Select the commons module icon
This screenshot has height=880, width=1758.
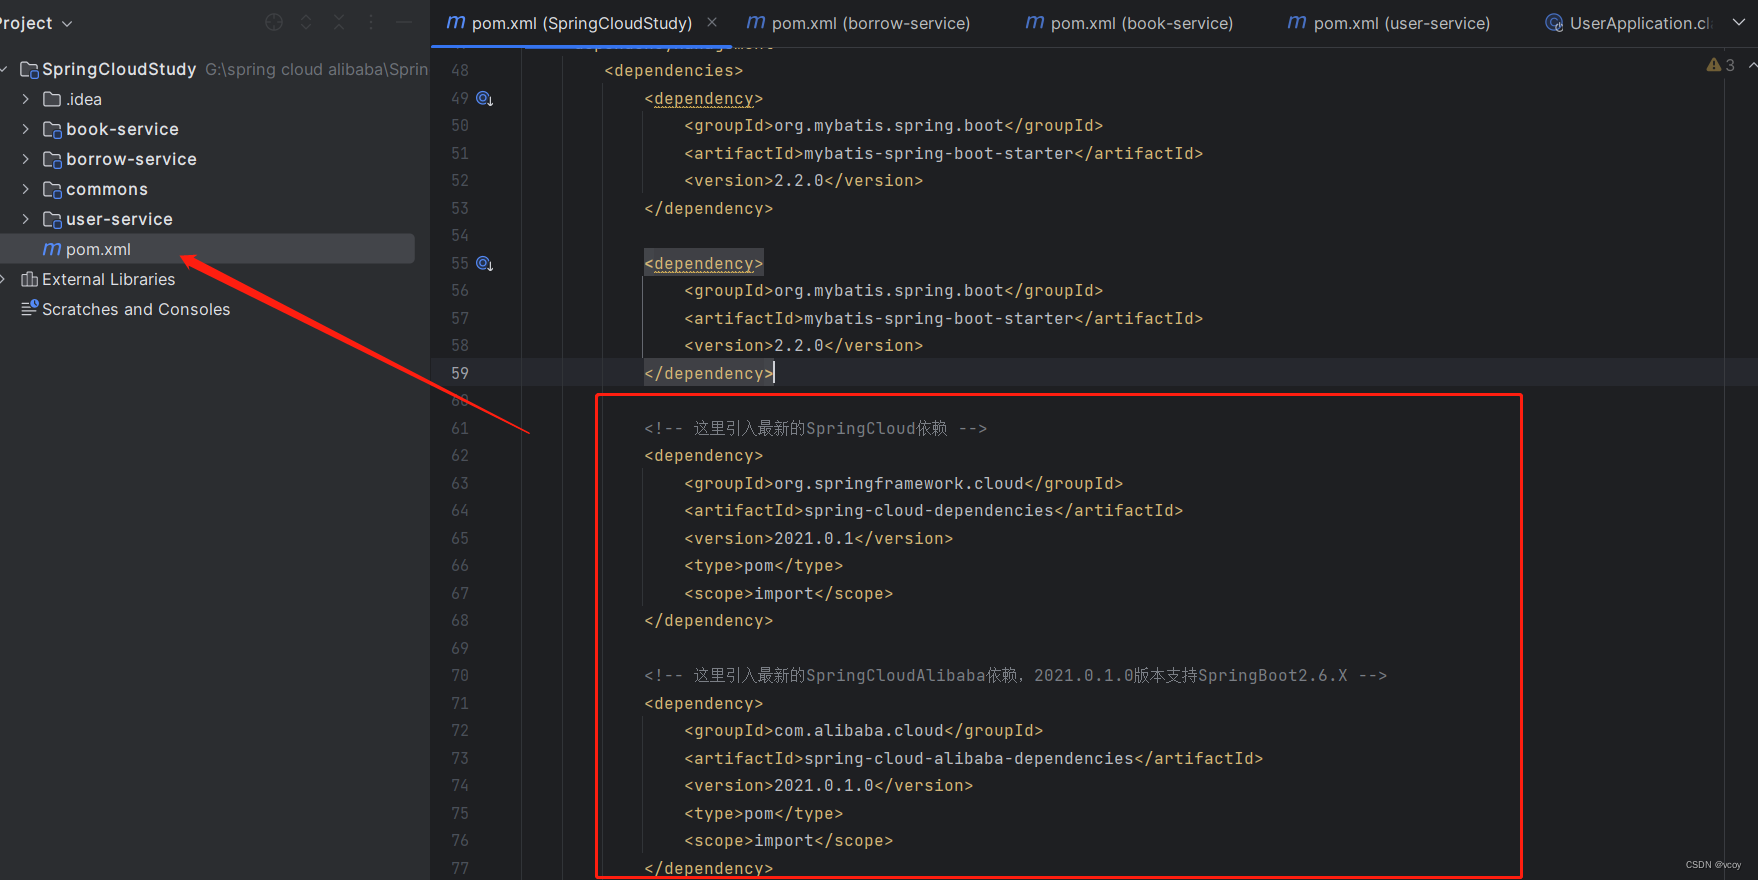52,189
